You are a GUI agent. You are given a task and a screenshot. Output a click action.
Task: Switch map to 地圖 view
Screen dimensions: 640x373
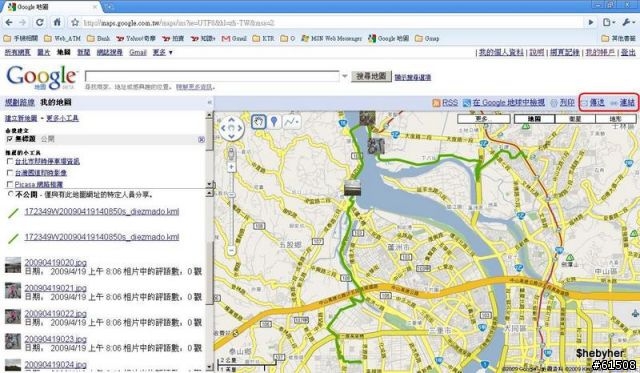pyautogui.click(x=534, y=119)
